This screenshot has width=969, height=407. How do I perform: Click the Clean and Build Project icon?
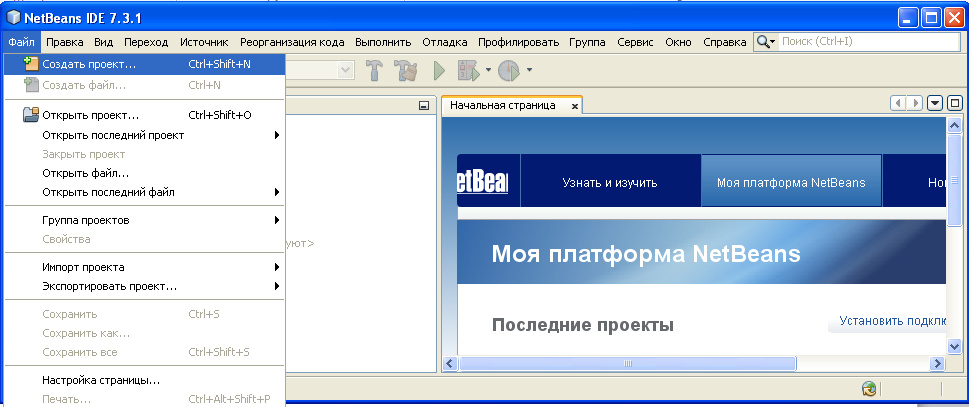click(405, 70)
